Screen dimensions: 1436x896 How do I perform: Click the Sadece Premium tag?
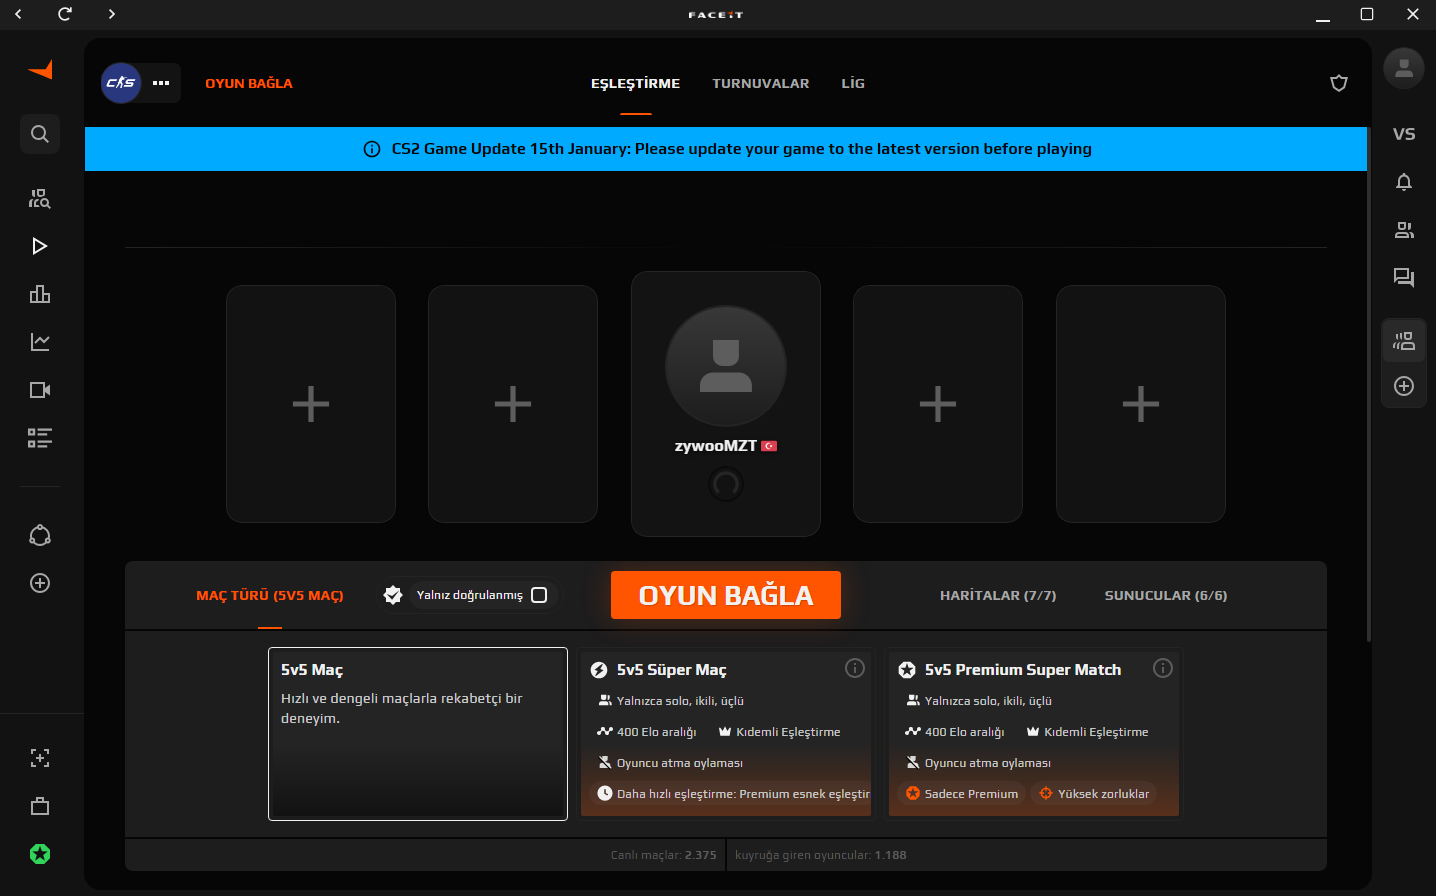click(962, 794)
